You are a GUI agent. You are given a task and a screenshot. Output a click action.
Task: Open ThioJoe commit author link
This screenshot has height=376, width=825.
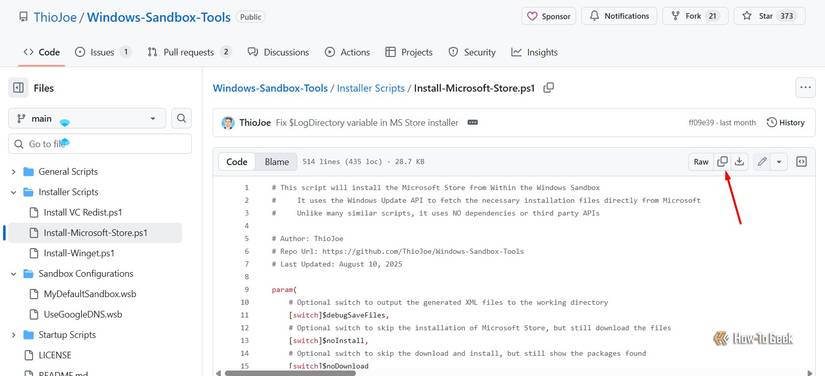(255, 123)
